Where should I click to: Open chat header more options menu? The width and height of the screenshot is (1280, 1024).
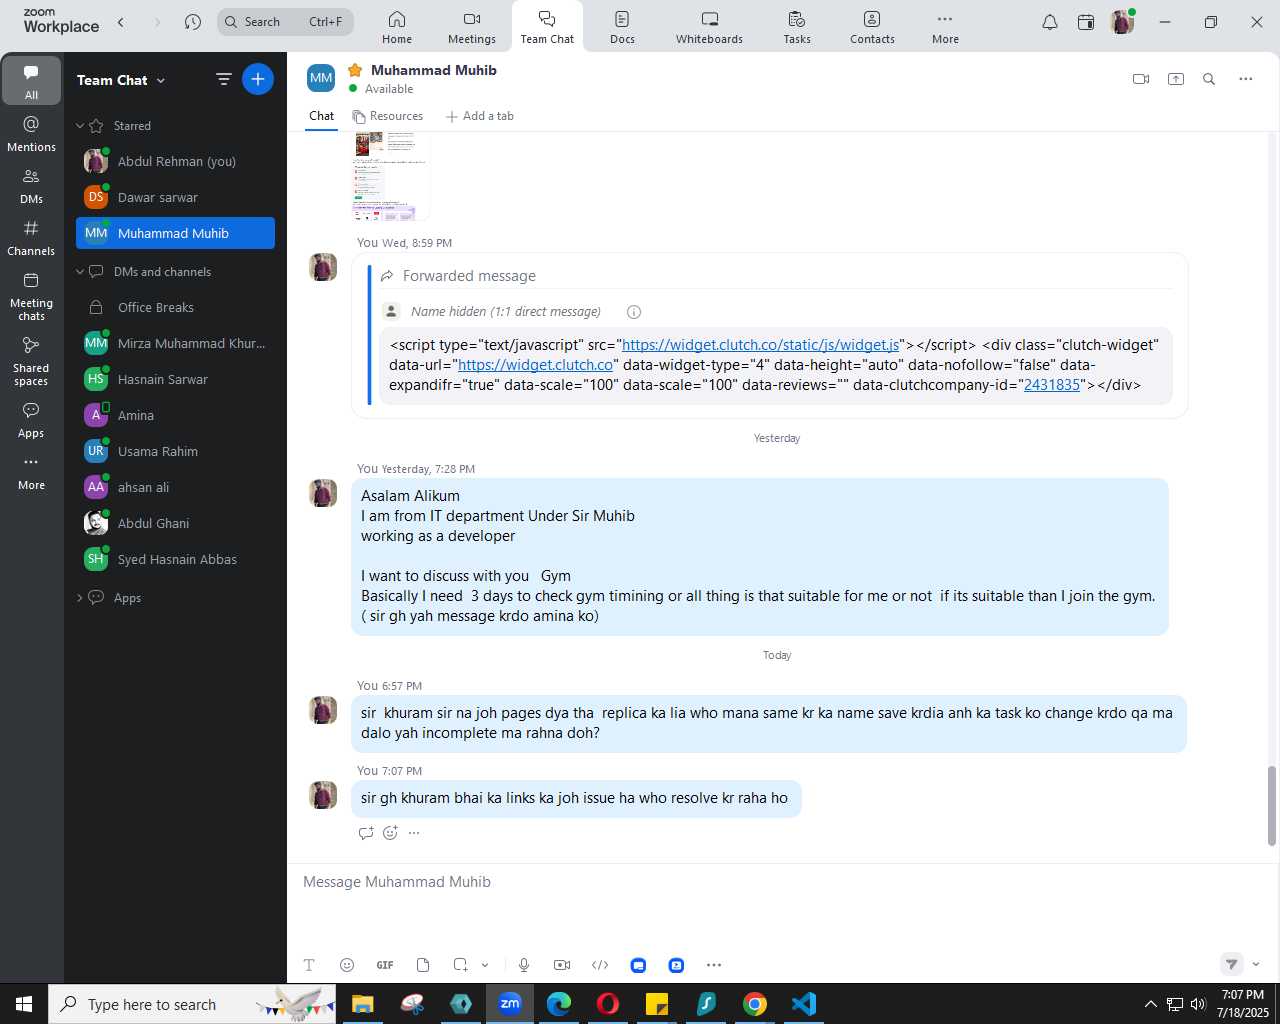[x=1245, y=79]
